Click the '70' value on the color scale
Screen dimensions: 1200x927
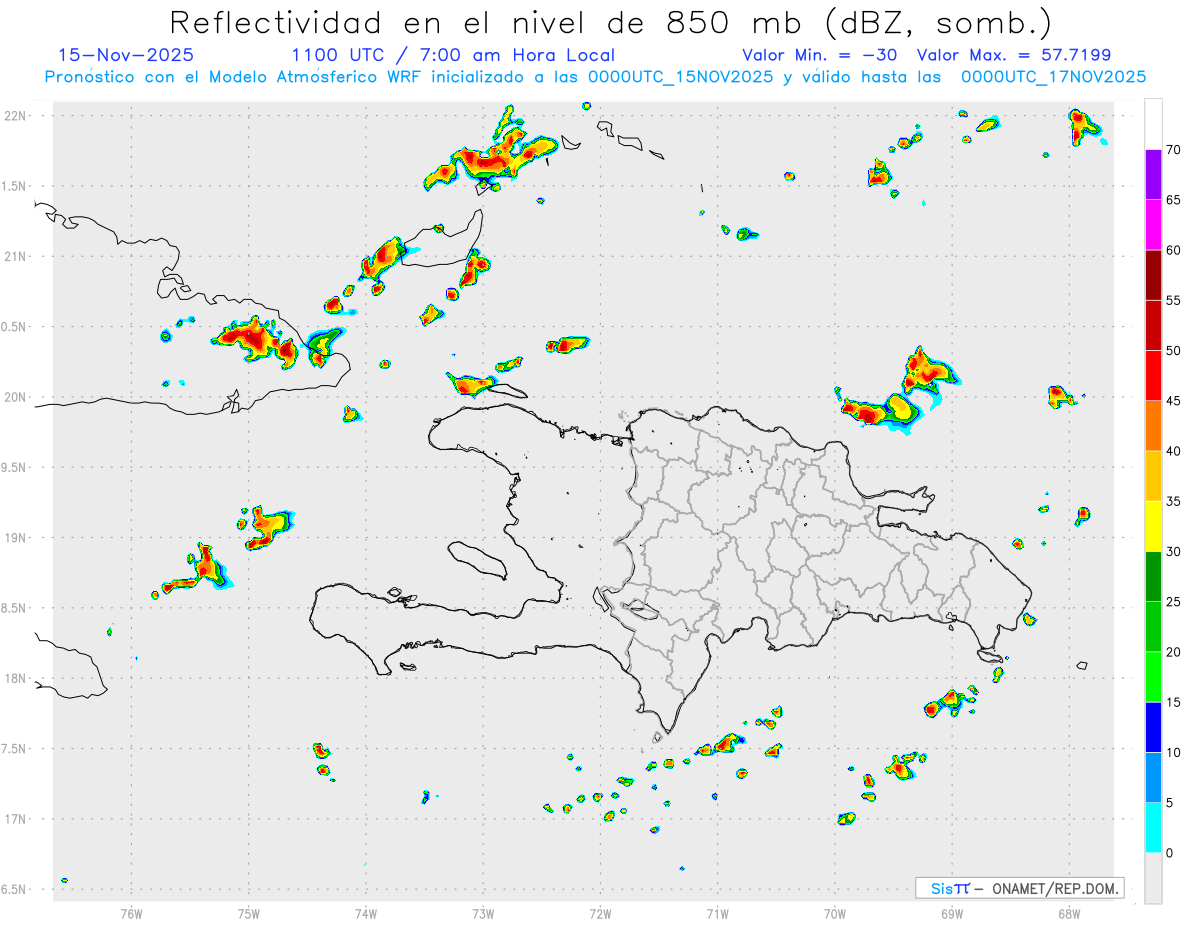point(1173,150)
